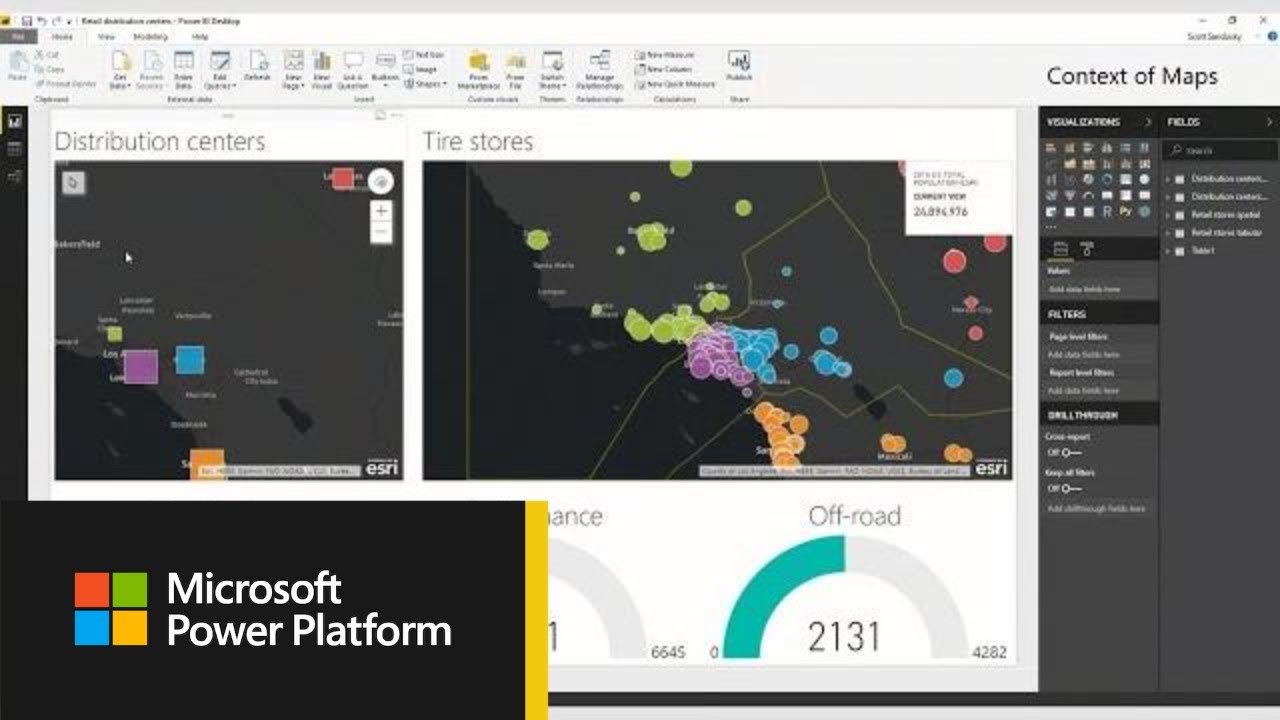Image resolution: width=1280 pixels, height=720 pixels.
Task: Select the Python visual icon
Action: (x=1126, y=211)
